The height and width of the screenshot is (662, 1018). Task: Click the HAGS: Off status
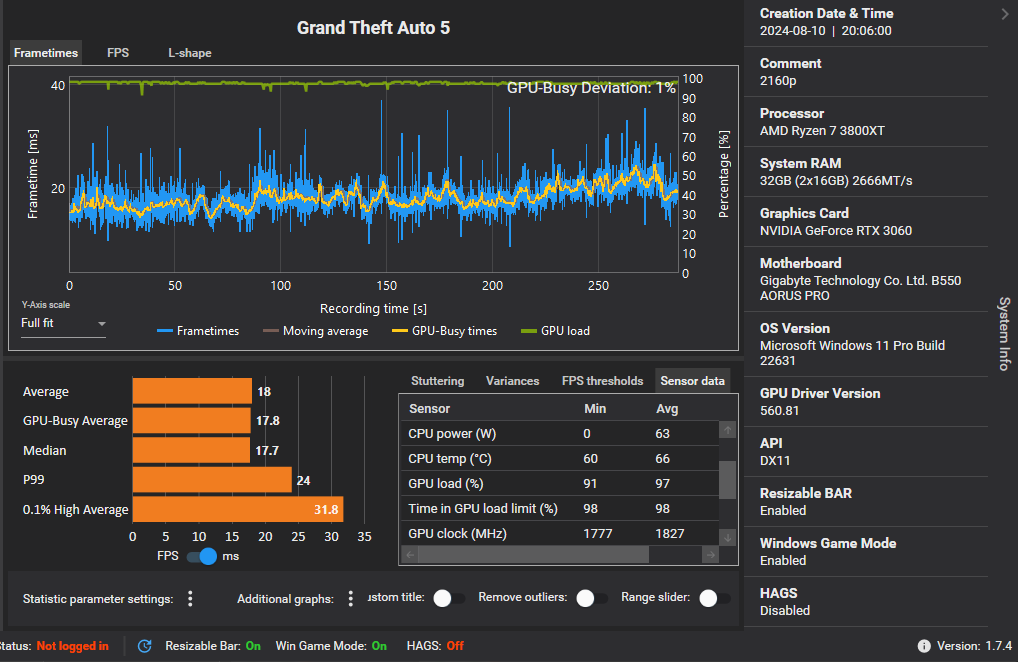coord(435,646)
